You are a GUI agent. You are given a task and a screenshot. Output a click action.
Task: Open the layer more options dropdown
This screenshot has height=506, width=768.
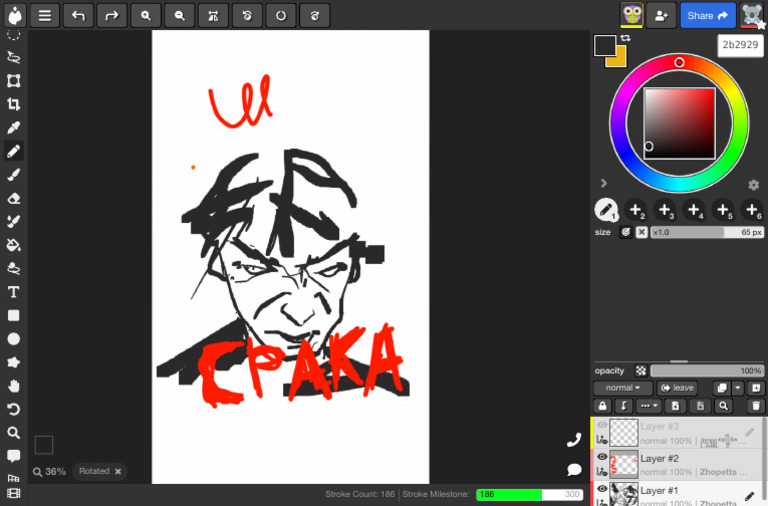click(649, 406)
